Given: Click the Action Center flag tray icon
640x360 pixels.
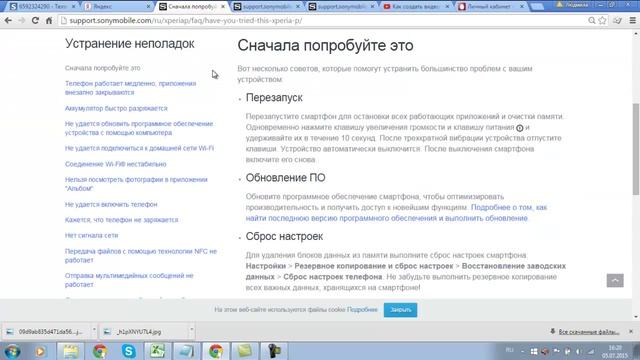Looking at the screenshot, I should point(556,351).
